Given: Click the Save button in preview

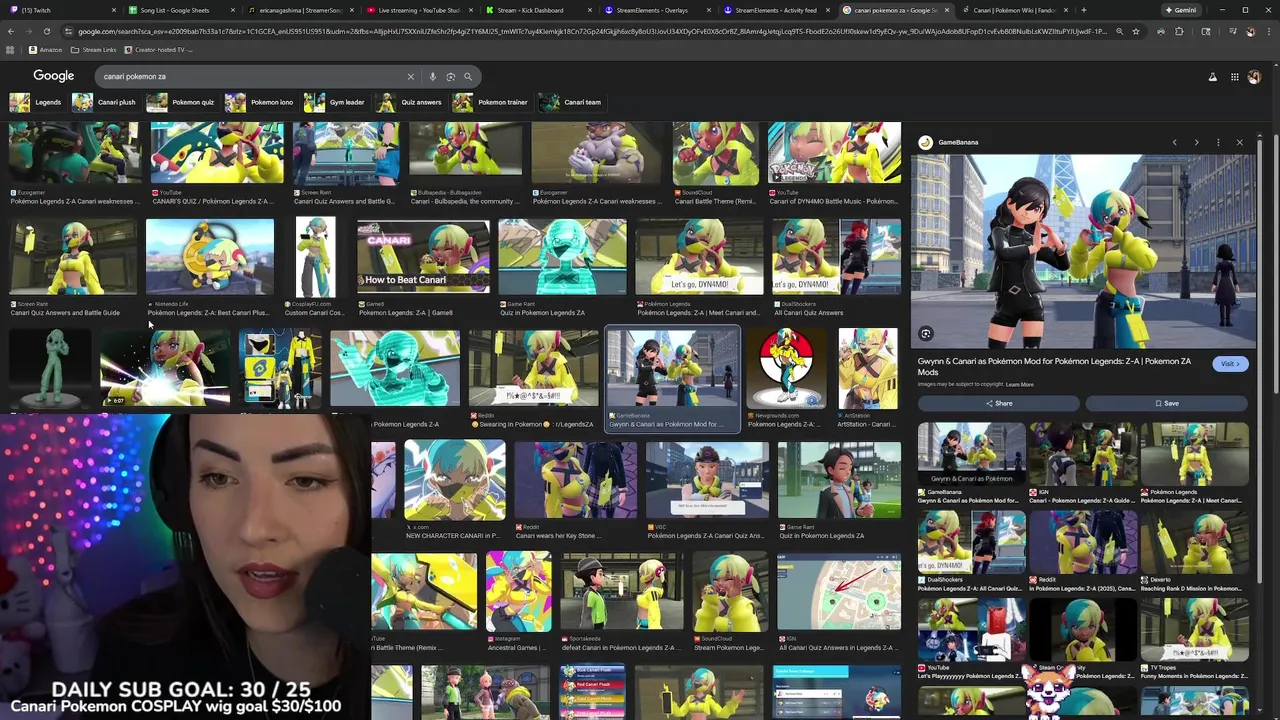Looking at the screenshot, I should (x=1167, y=403).
